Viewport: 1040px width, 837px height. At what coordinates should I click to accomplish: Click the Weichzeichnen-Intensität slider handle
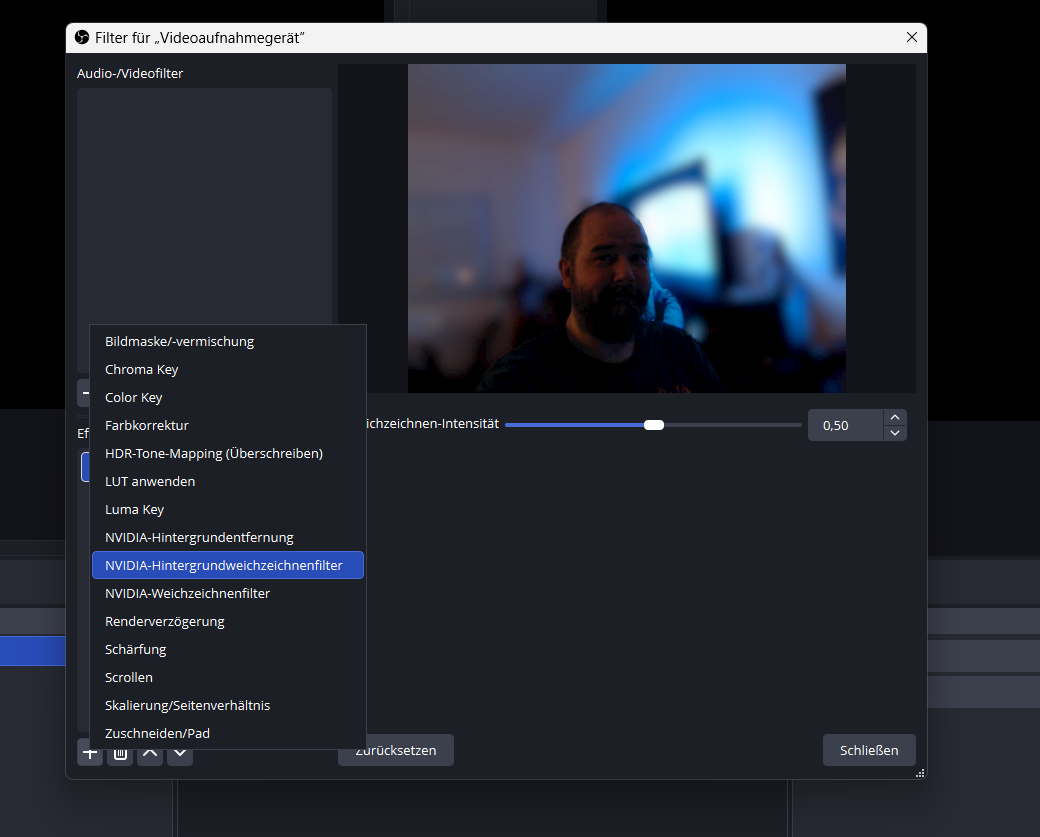point(654,425)
